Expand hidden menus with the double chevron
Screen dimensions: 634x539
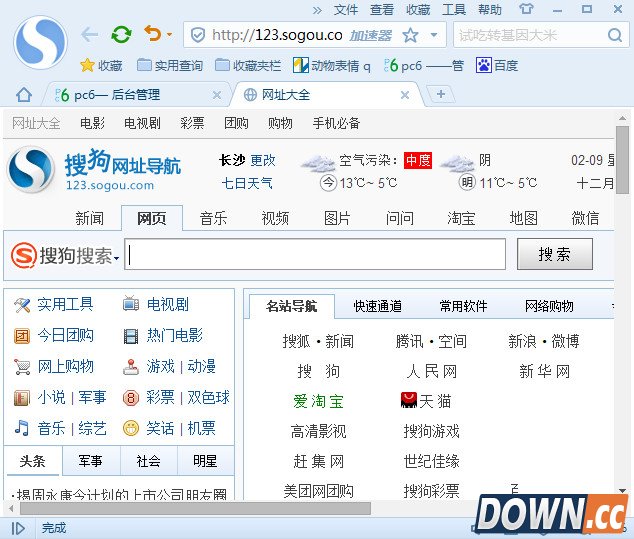coord(317,10)
